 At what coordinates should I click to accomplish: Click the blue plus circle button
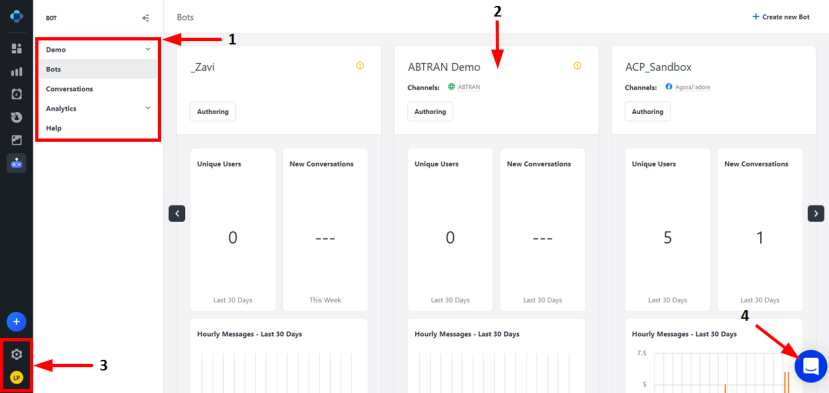tap(16, 322)
